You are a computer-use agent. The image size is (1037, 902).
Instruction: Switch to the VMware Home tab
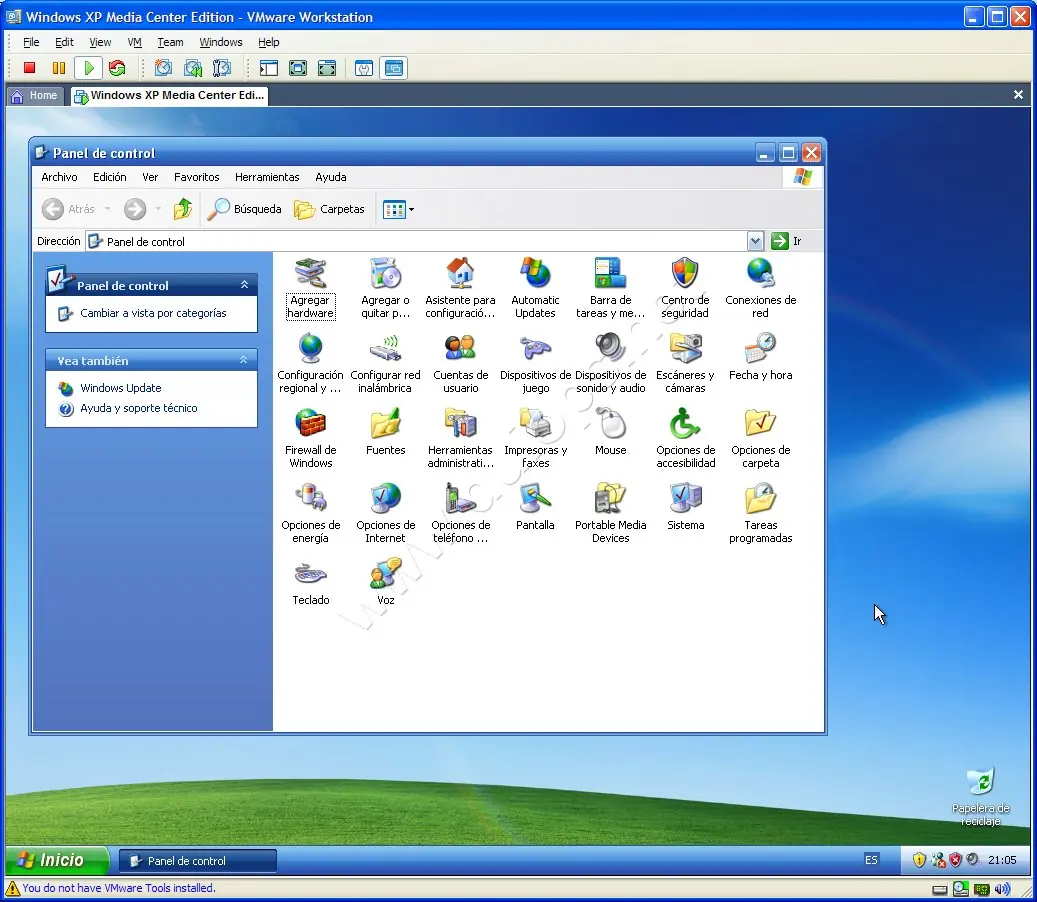(x=36, y=96)
